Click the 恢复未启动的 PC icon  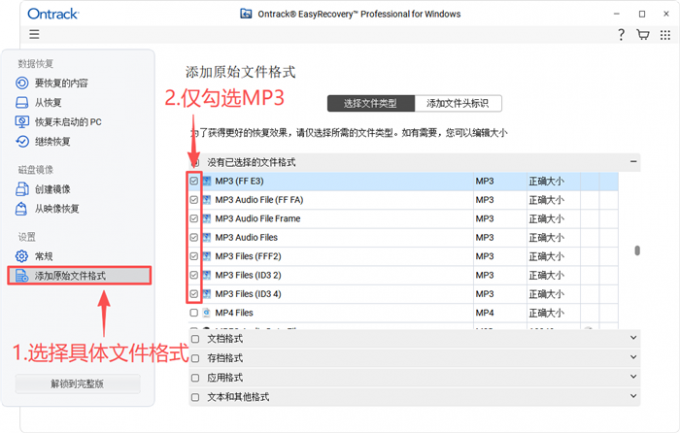pyautogui.click(x=22, y=121)
